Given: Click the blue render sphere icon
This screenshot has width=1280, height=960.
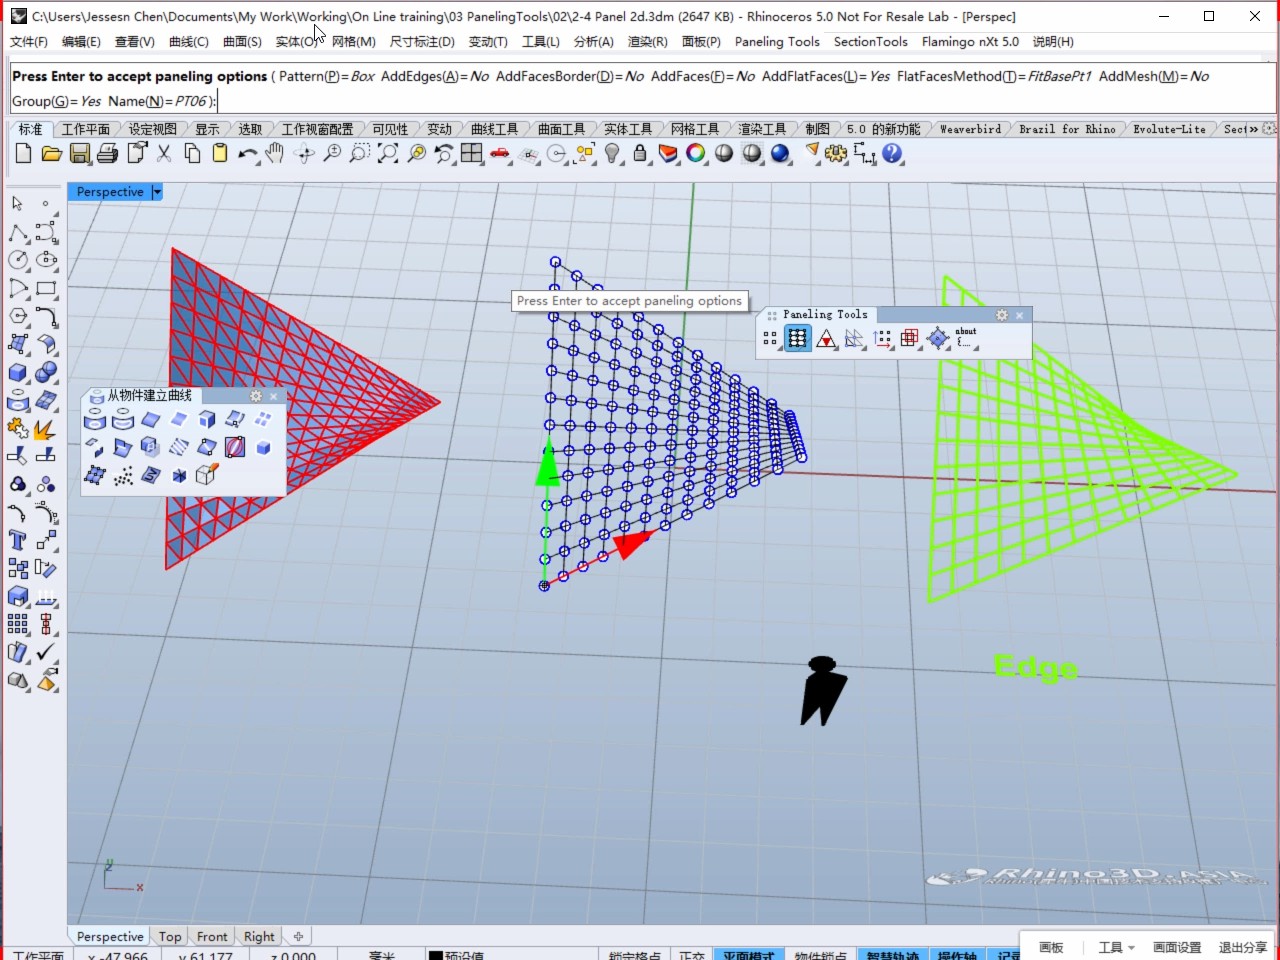Looking at the screenshot, I should point(780,153).
